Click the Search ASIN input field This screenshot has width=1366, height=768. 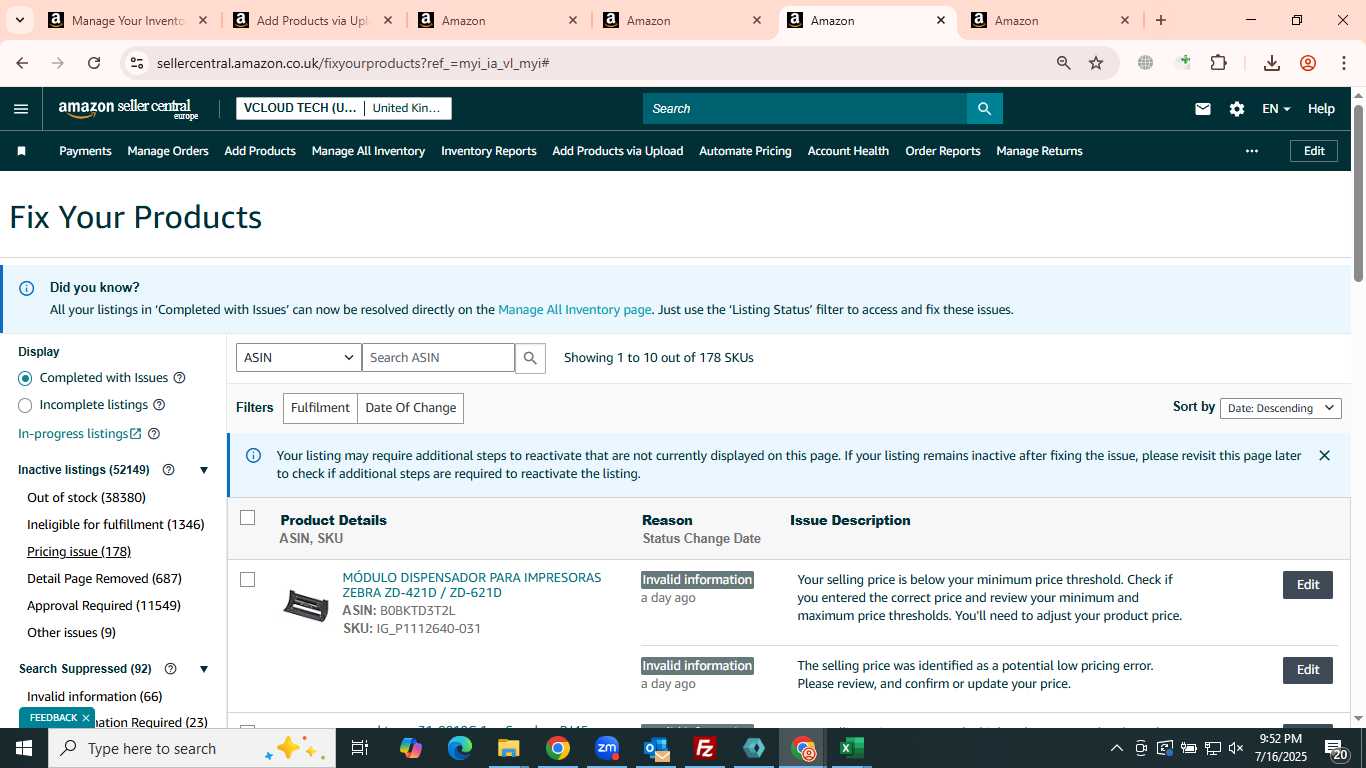click(x=438, y=358)
